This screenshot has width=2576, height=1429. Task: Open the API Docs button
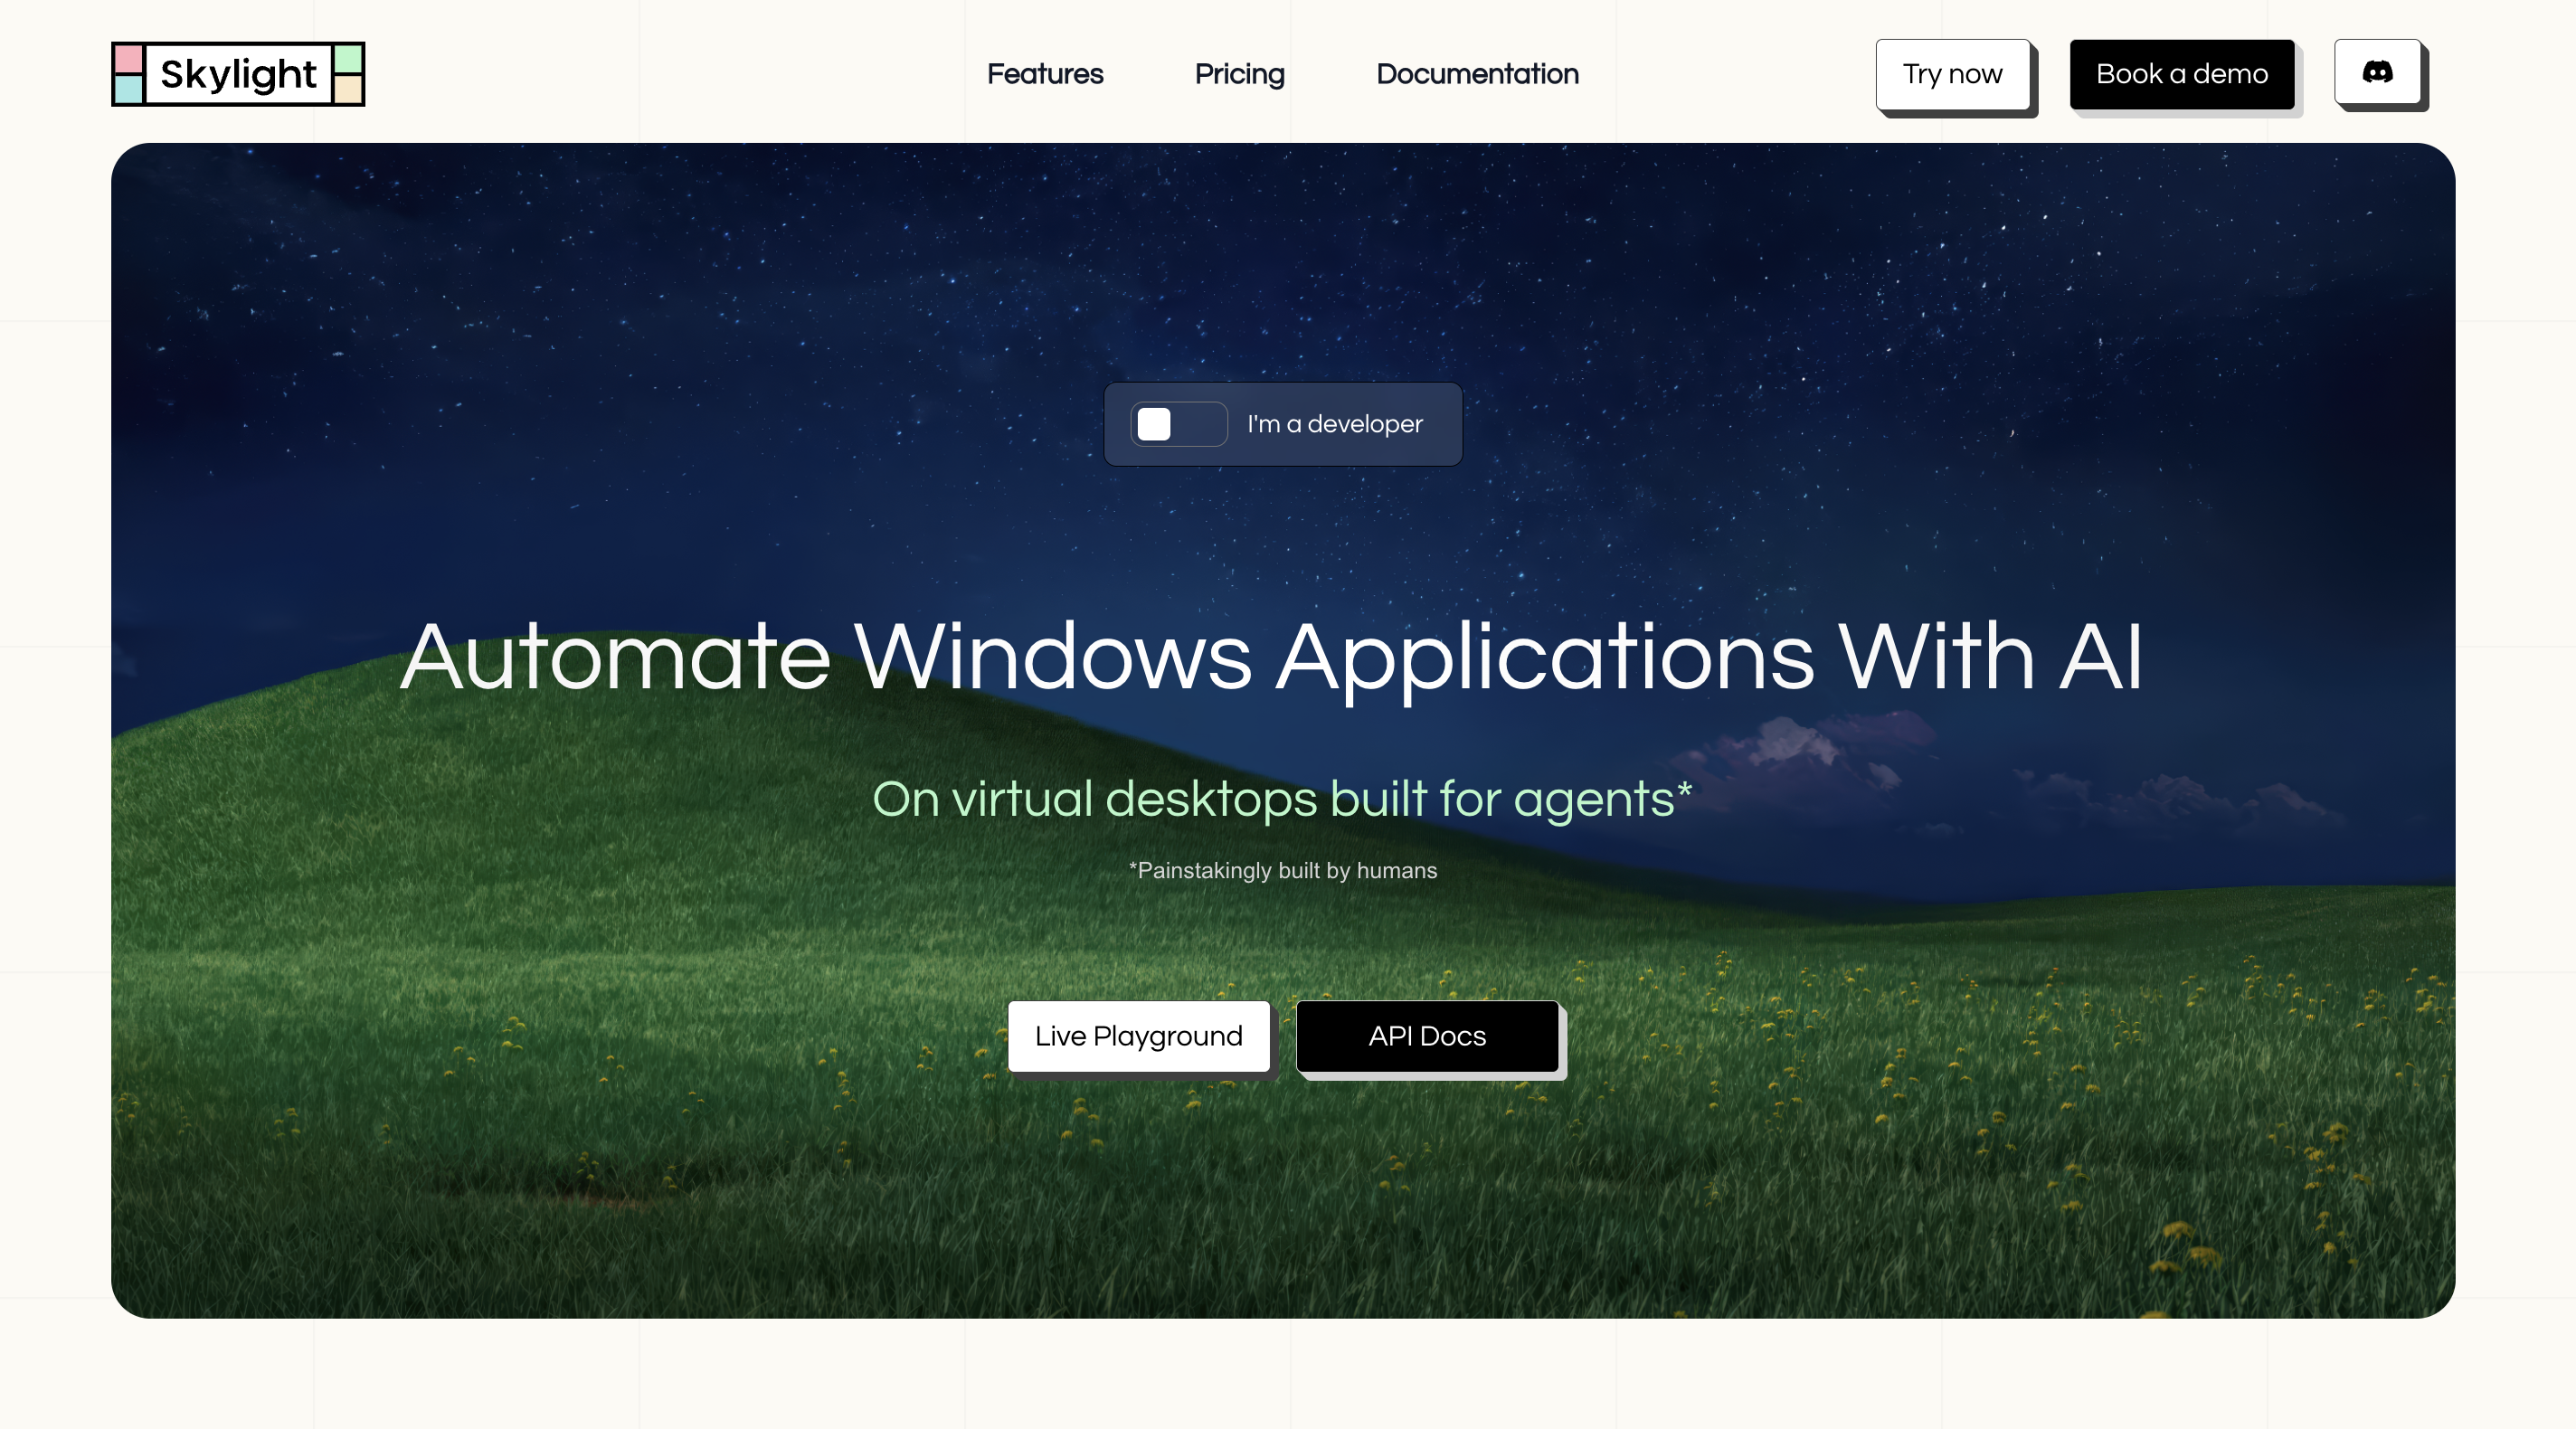(x=1427, y=1036)
